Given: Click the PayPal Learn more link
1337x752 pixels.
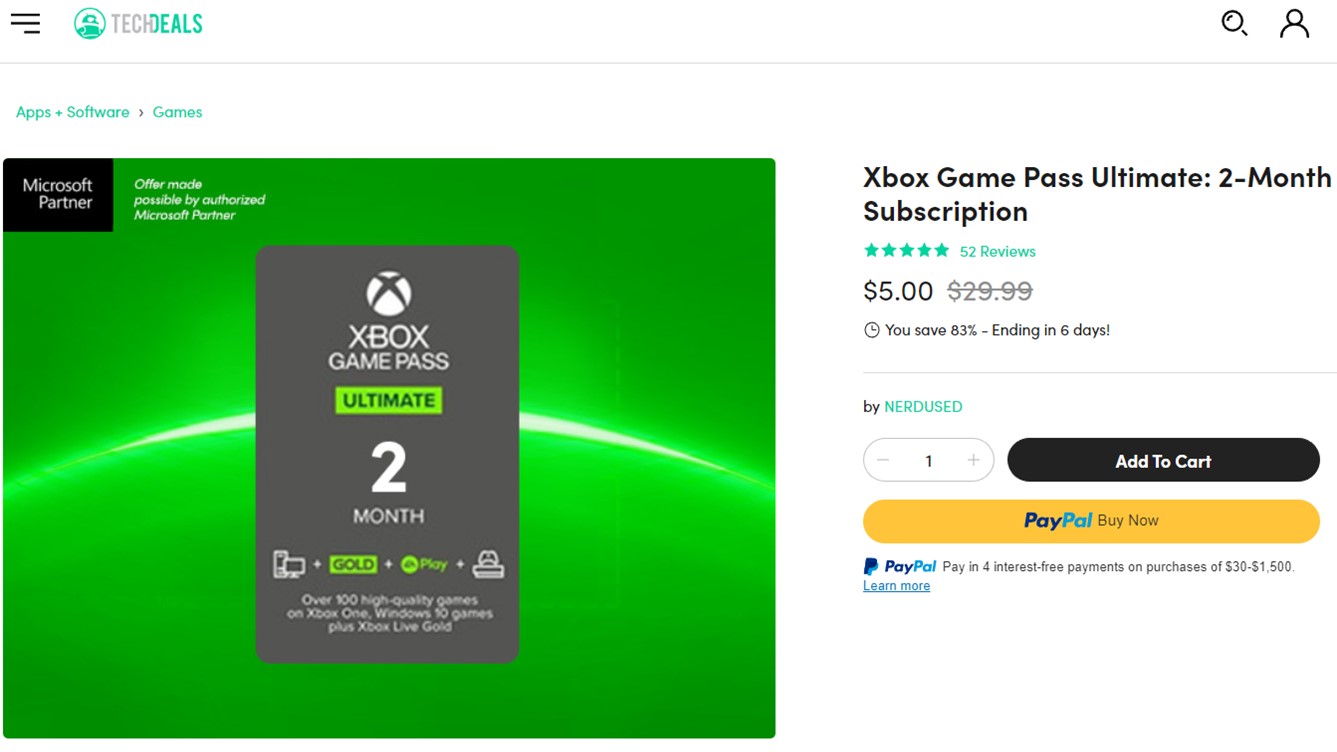Looking at the screenshot, I should click(896, 586).
